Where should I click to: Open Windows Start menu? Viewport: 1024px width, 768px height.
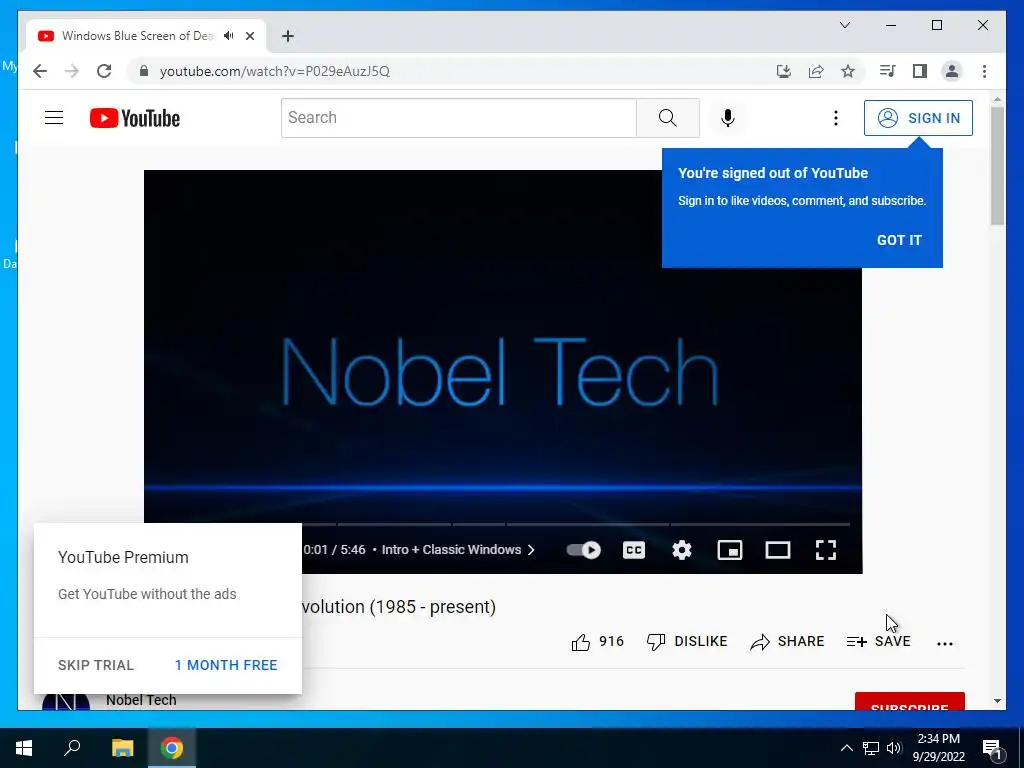tap(24, 748)
